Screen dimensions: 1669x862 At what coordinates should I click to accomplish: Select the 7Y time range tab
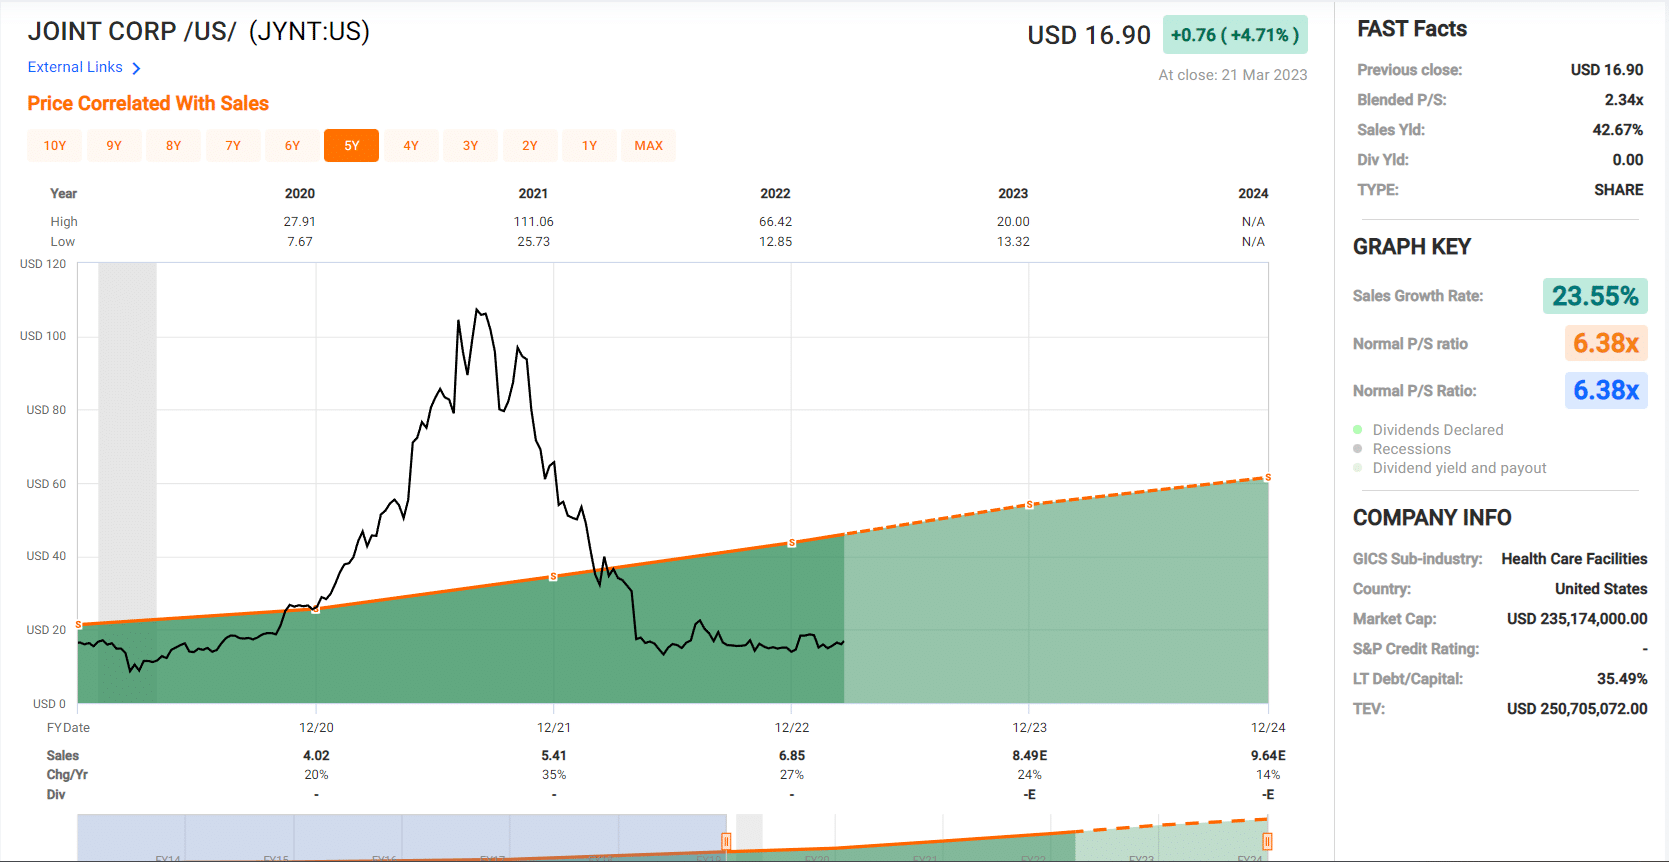(x=233, y=146)
